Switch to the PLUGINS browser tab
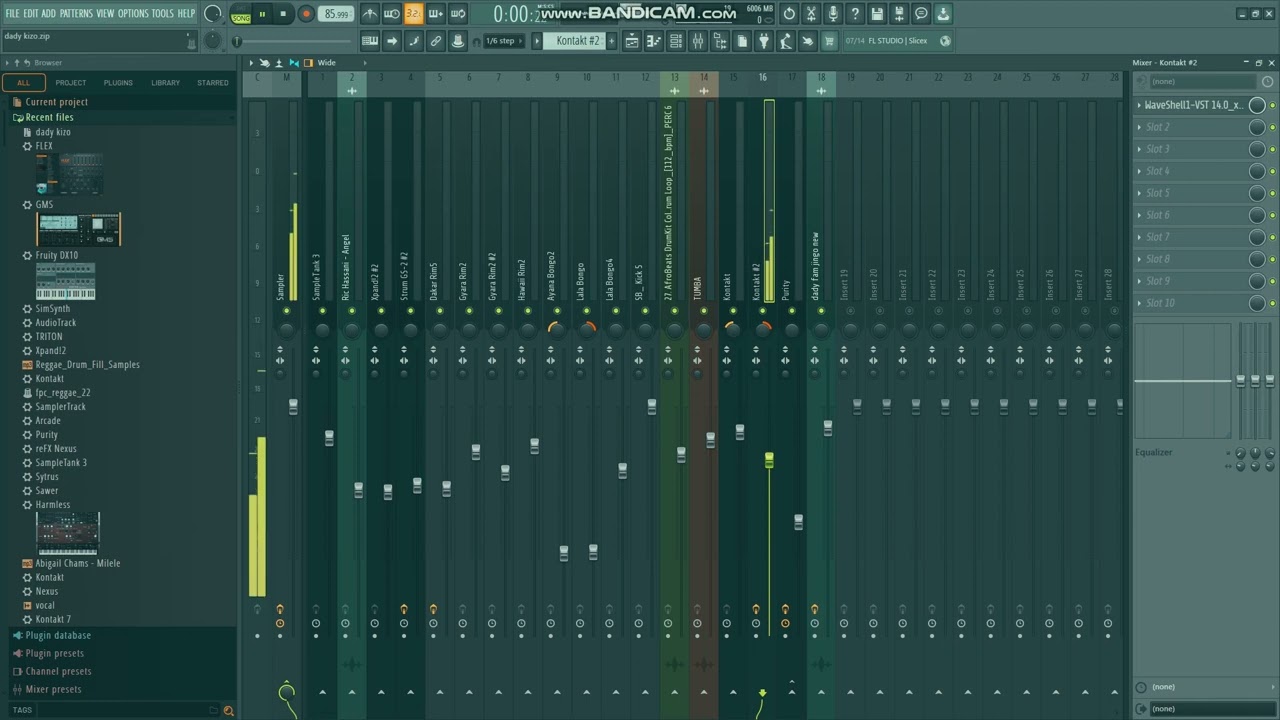 (x=118, y=82)
